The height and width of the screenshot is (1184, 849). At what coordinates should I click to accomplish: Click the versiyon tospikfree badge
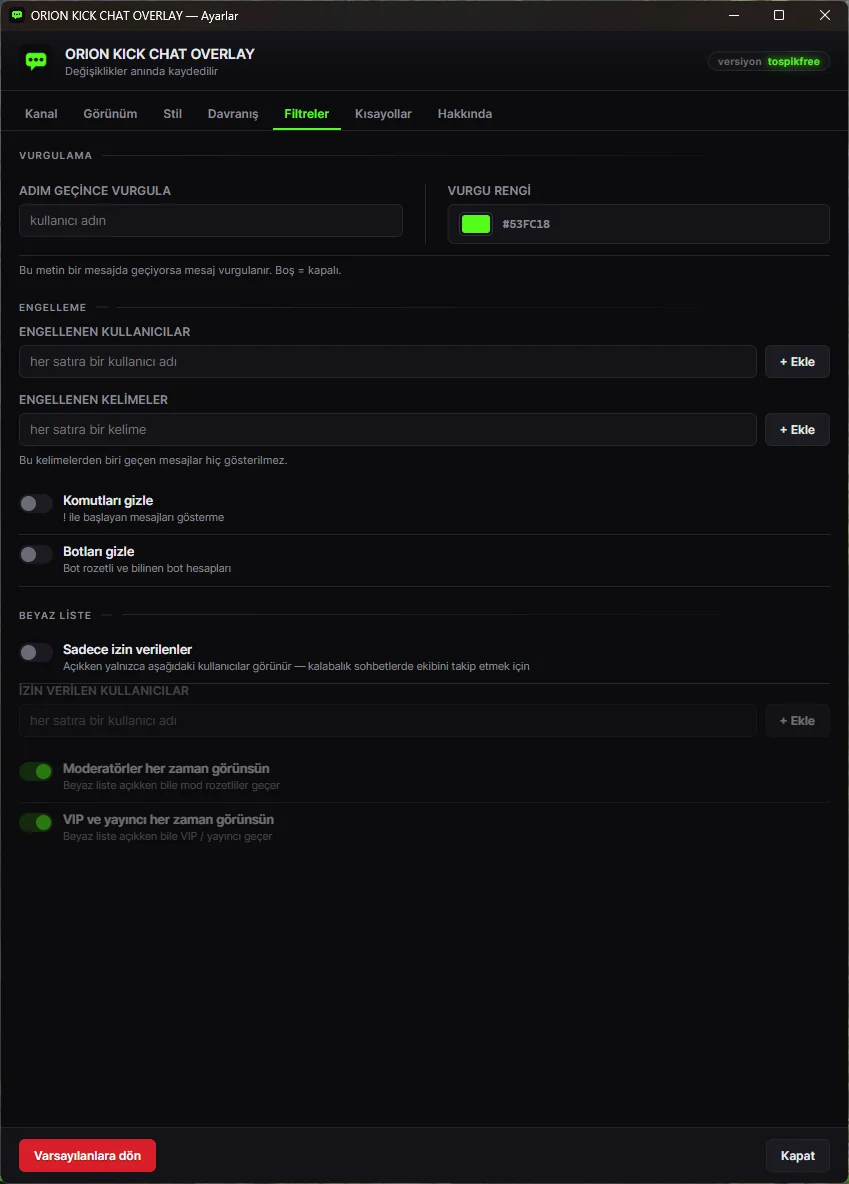pyautogui.click(x=768, y=61)
